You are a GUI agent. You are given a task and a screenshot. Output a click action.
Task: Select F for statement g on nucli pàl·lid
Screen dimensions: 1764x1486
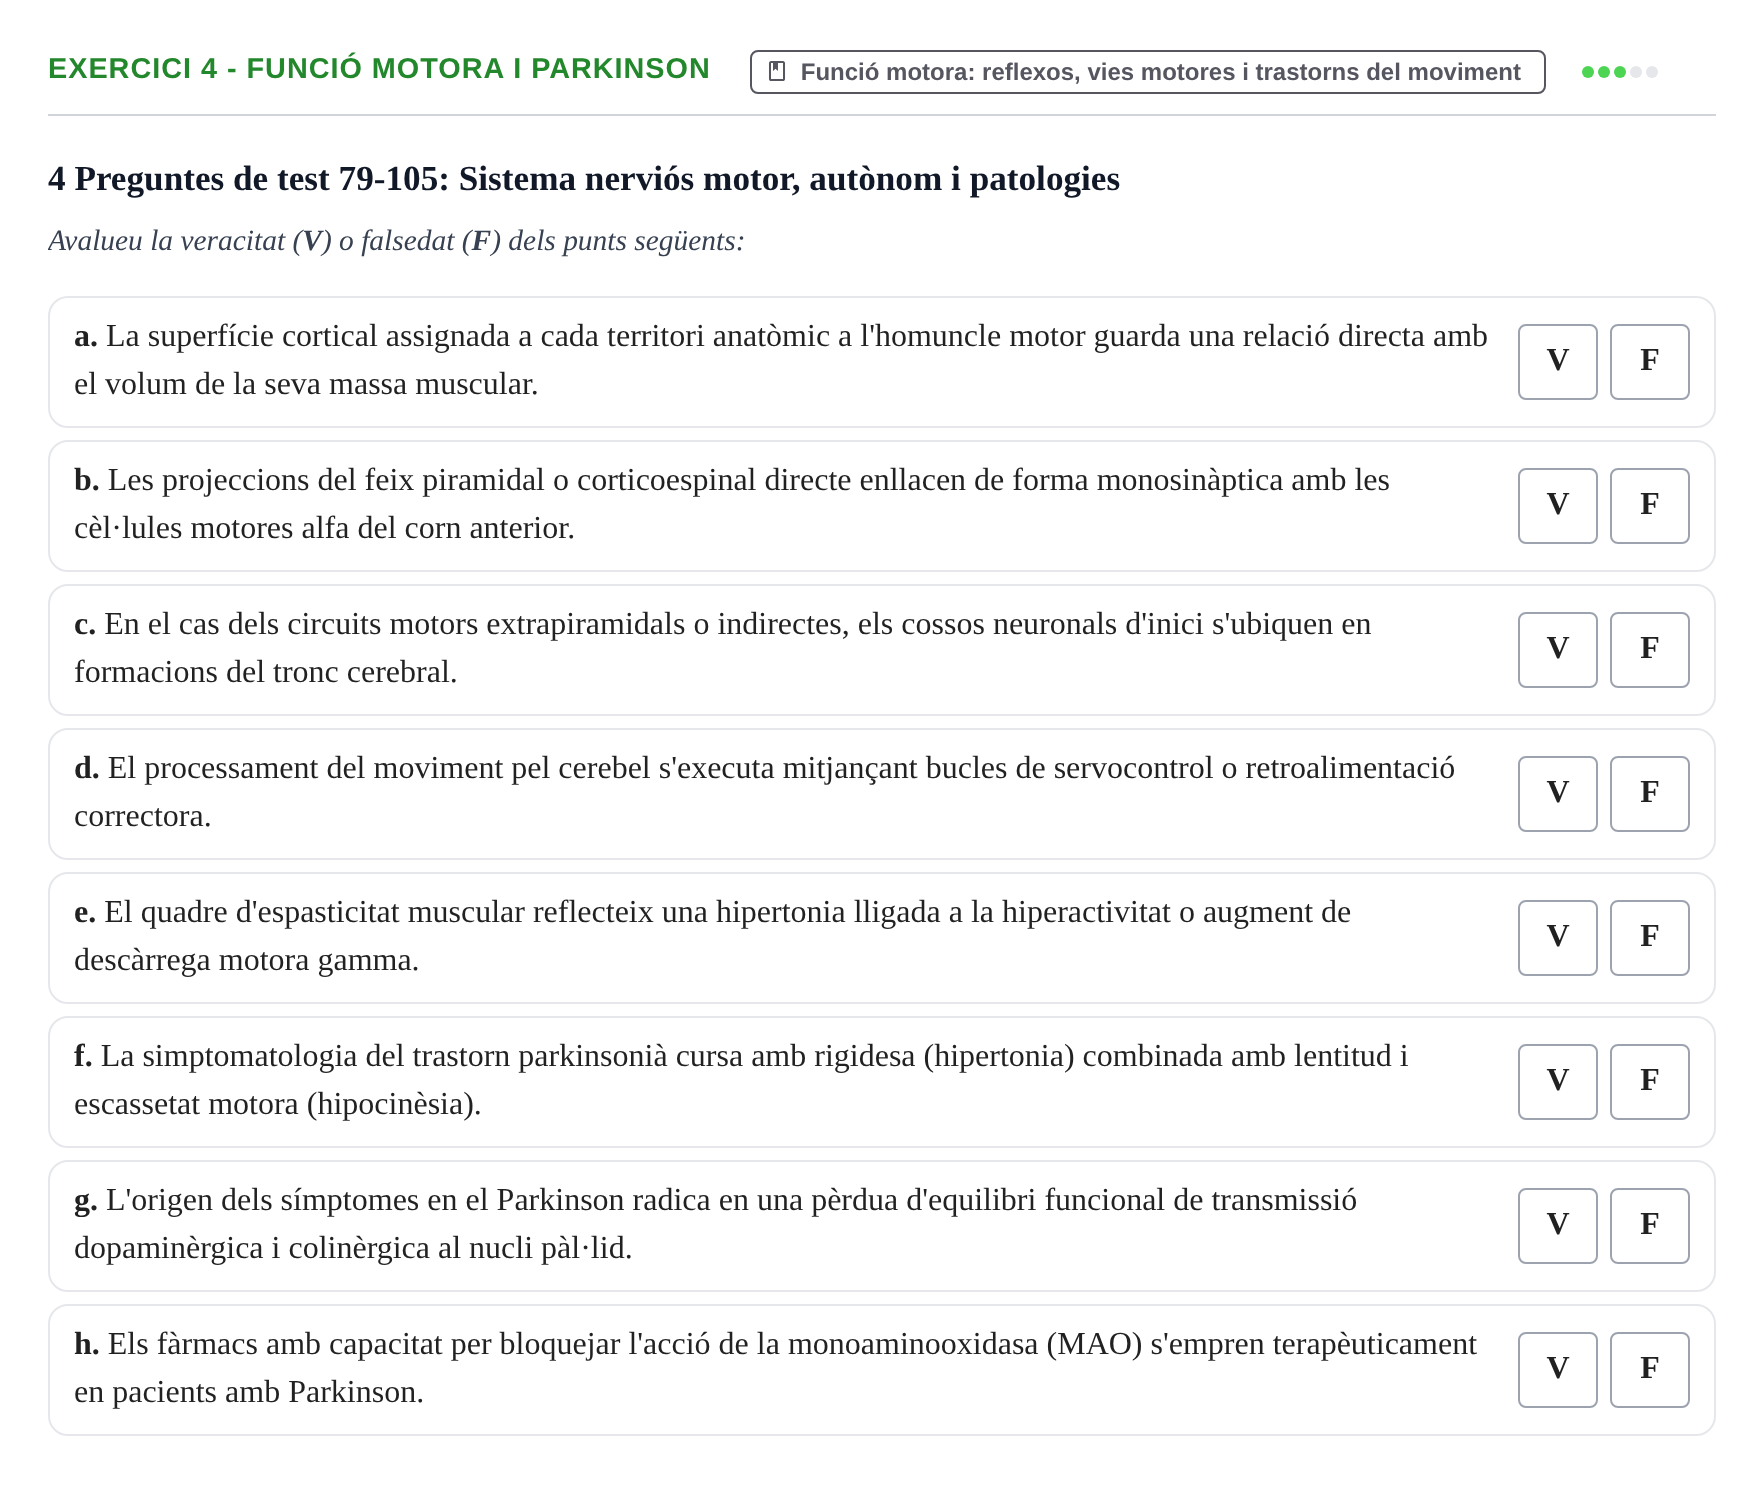coord(1649,1225)
